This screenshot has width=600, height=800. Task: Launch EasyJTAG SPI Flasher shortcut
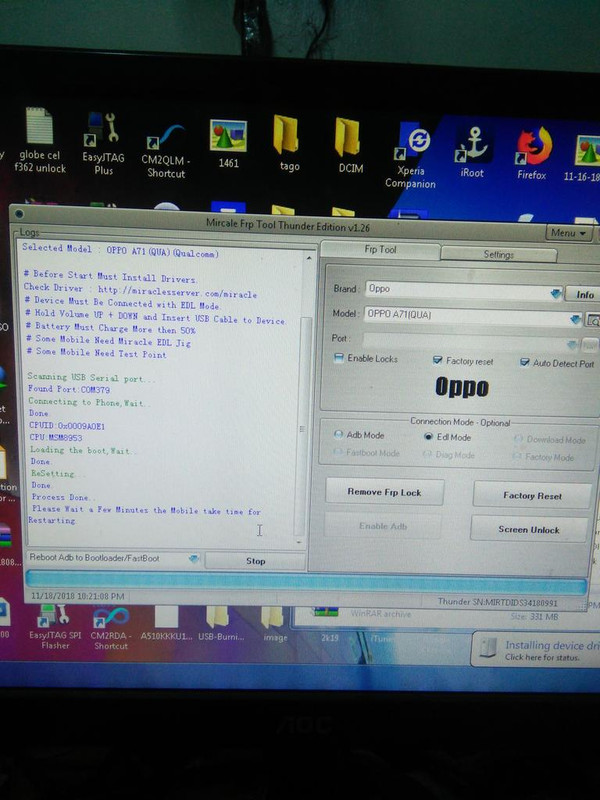pos(55,626)
